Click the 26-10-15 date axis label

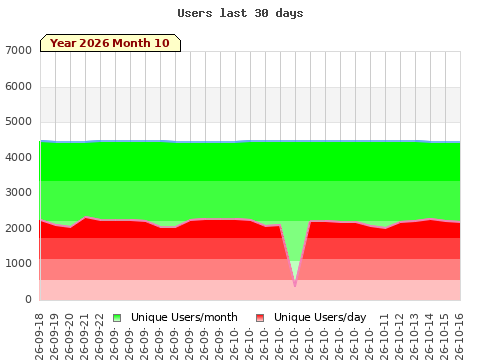tap(444, 337)
